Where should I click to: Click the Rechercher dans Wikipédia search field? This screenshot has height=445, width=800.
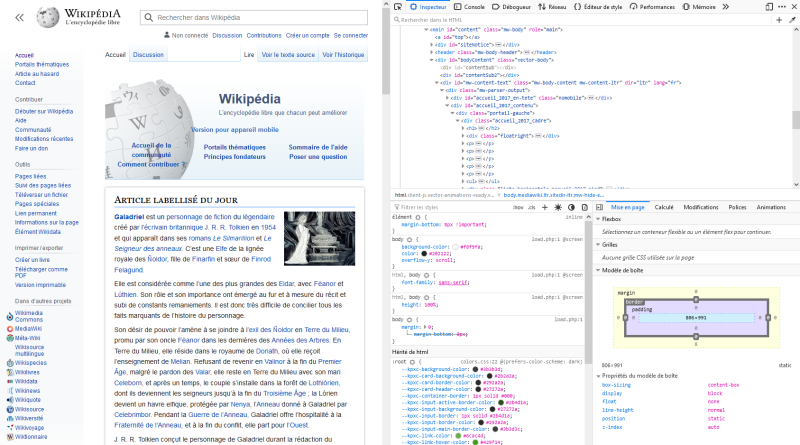click(254, 17)
